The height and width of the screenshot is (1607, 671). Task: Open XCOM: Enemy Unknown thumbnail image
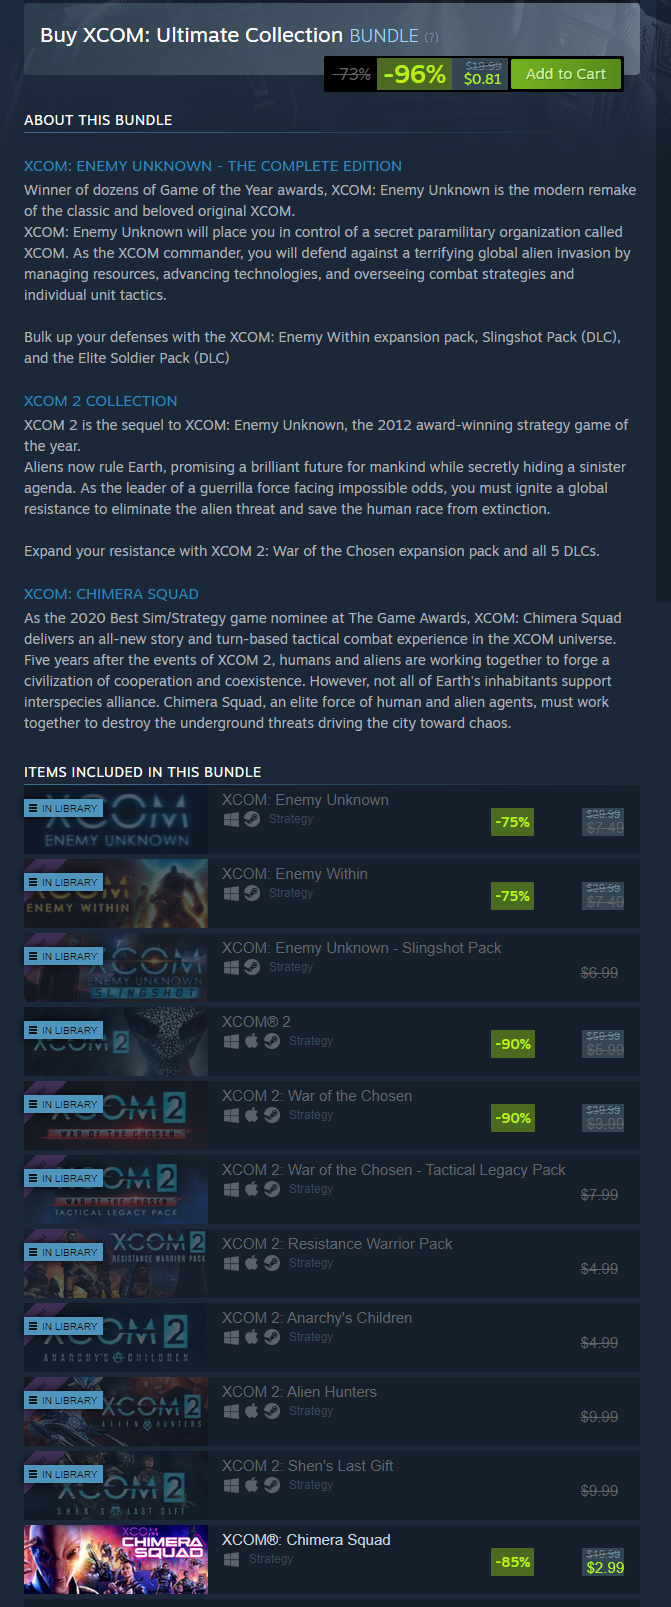[116, 820]
